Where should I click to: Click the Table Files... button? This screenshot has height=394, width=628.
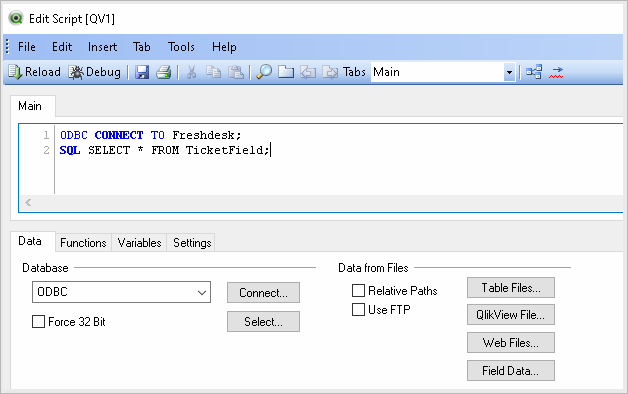pyautogui.click(x=511, y=287)
